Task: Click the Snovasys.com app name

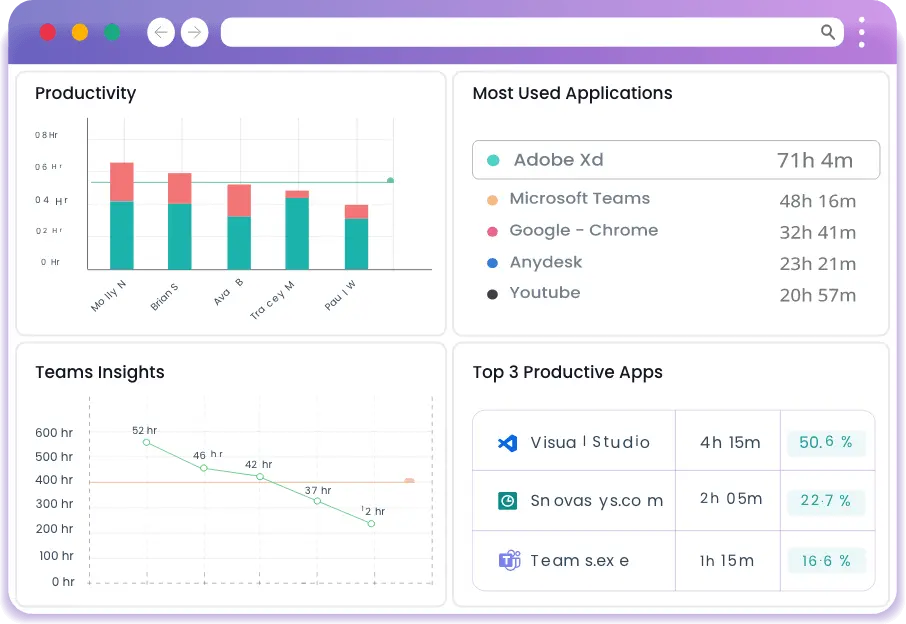Action: (x=597, y=500)
